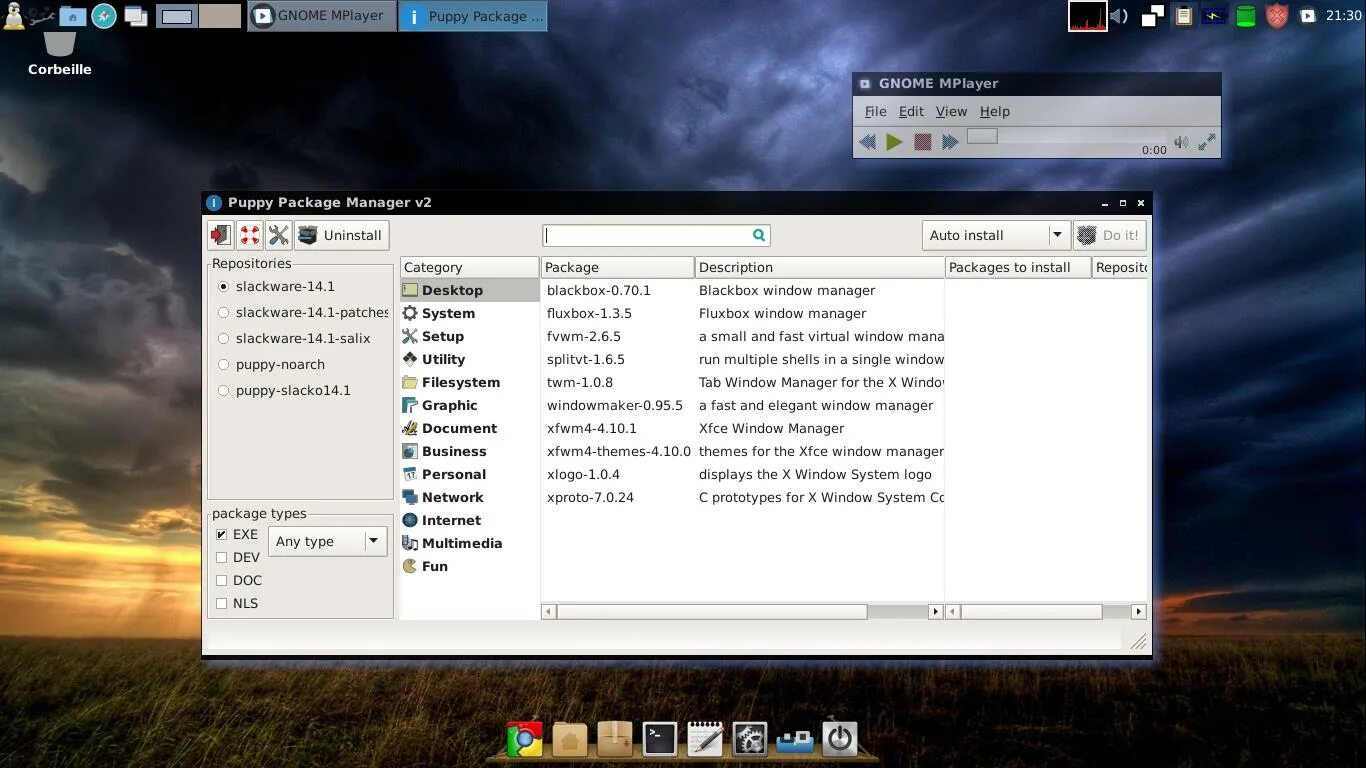Open home folder from the dock
Viewport: 1366px width, 768px height.
[570, 739]
